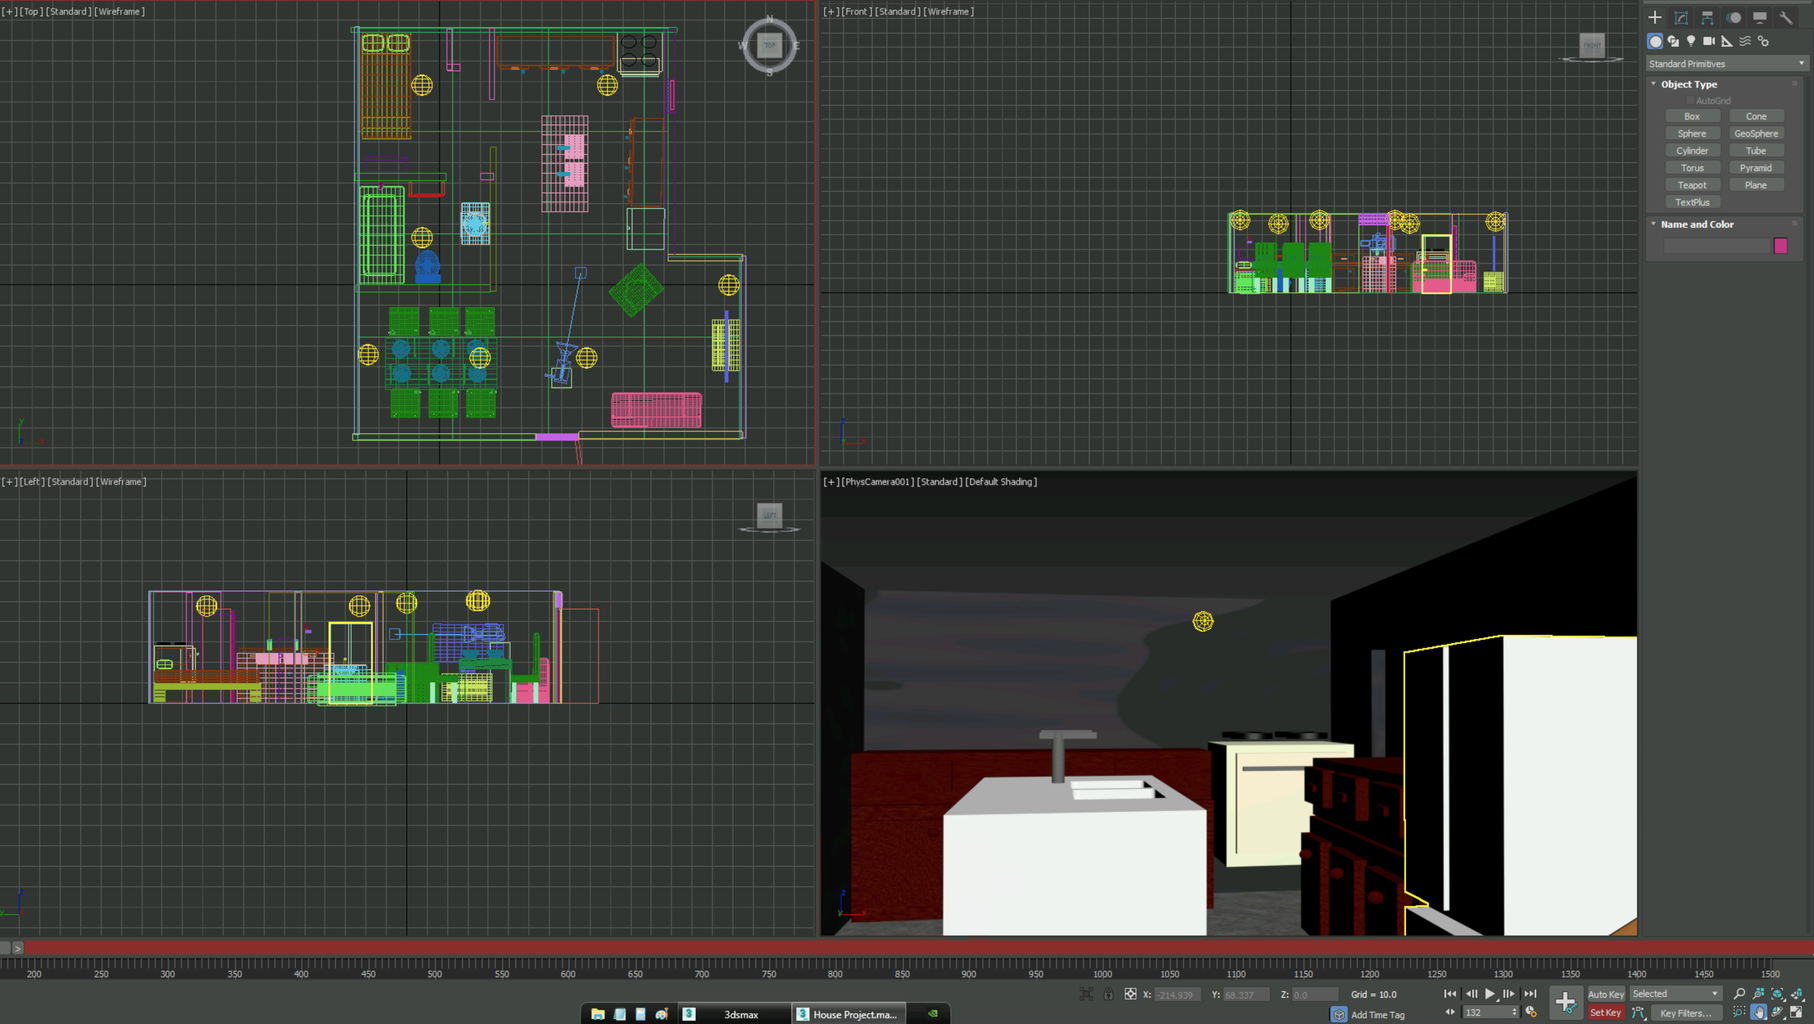Select the Pan View hand tool
This screenshot has width=1814, height=1024.
1758,1013
